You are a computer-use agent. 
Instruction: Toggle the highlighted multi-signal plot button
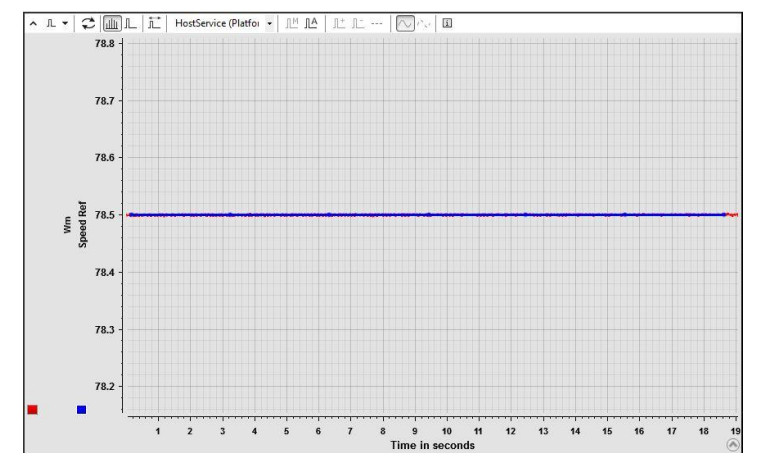pyautogui.click(x=109, y=20)
